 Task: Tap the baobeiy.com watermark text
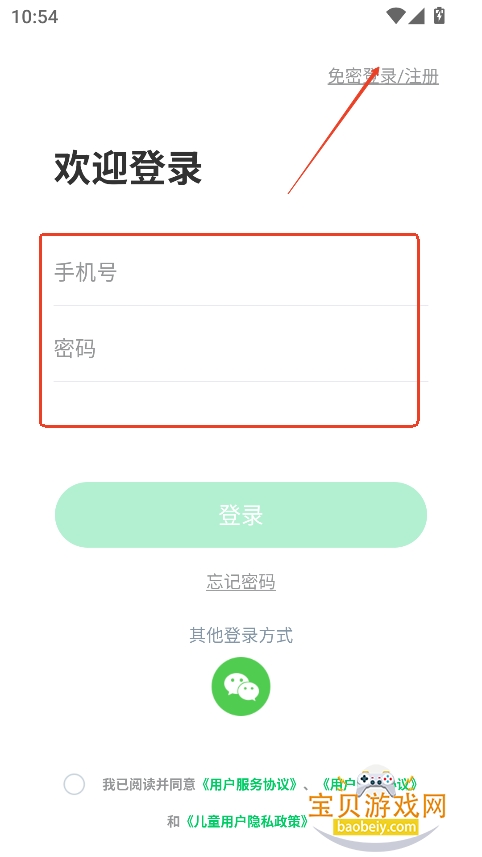click(377, 826)
